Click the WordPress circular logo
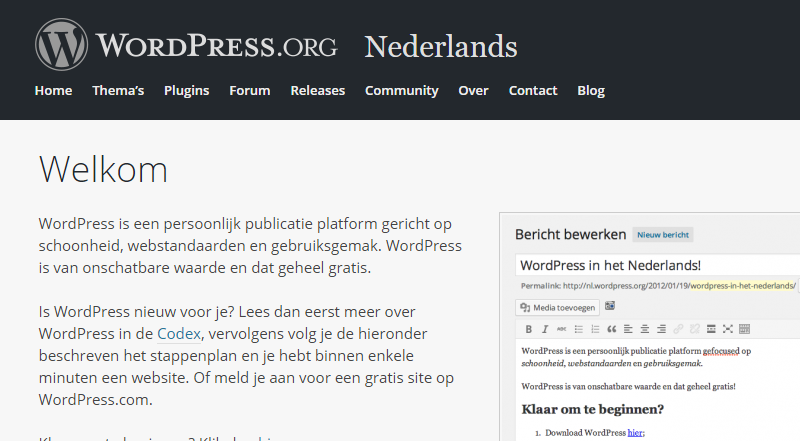 [x=61, y=44]
